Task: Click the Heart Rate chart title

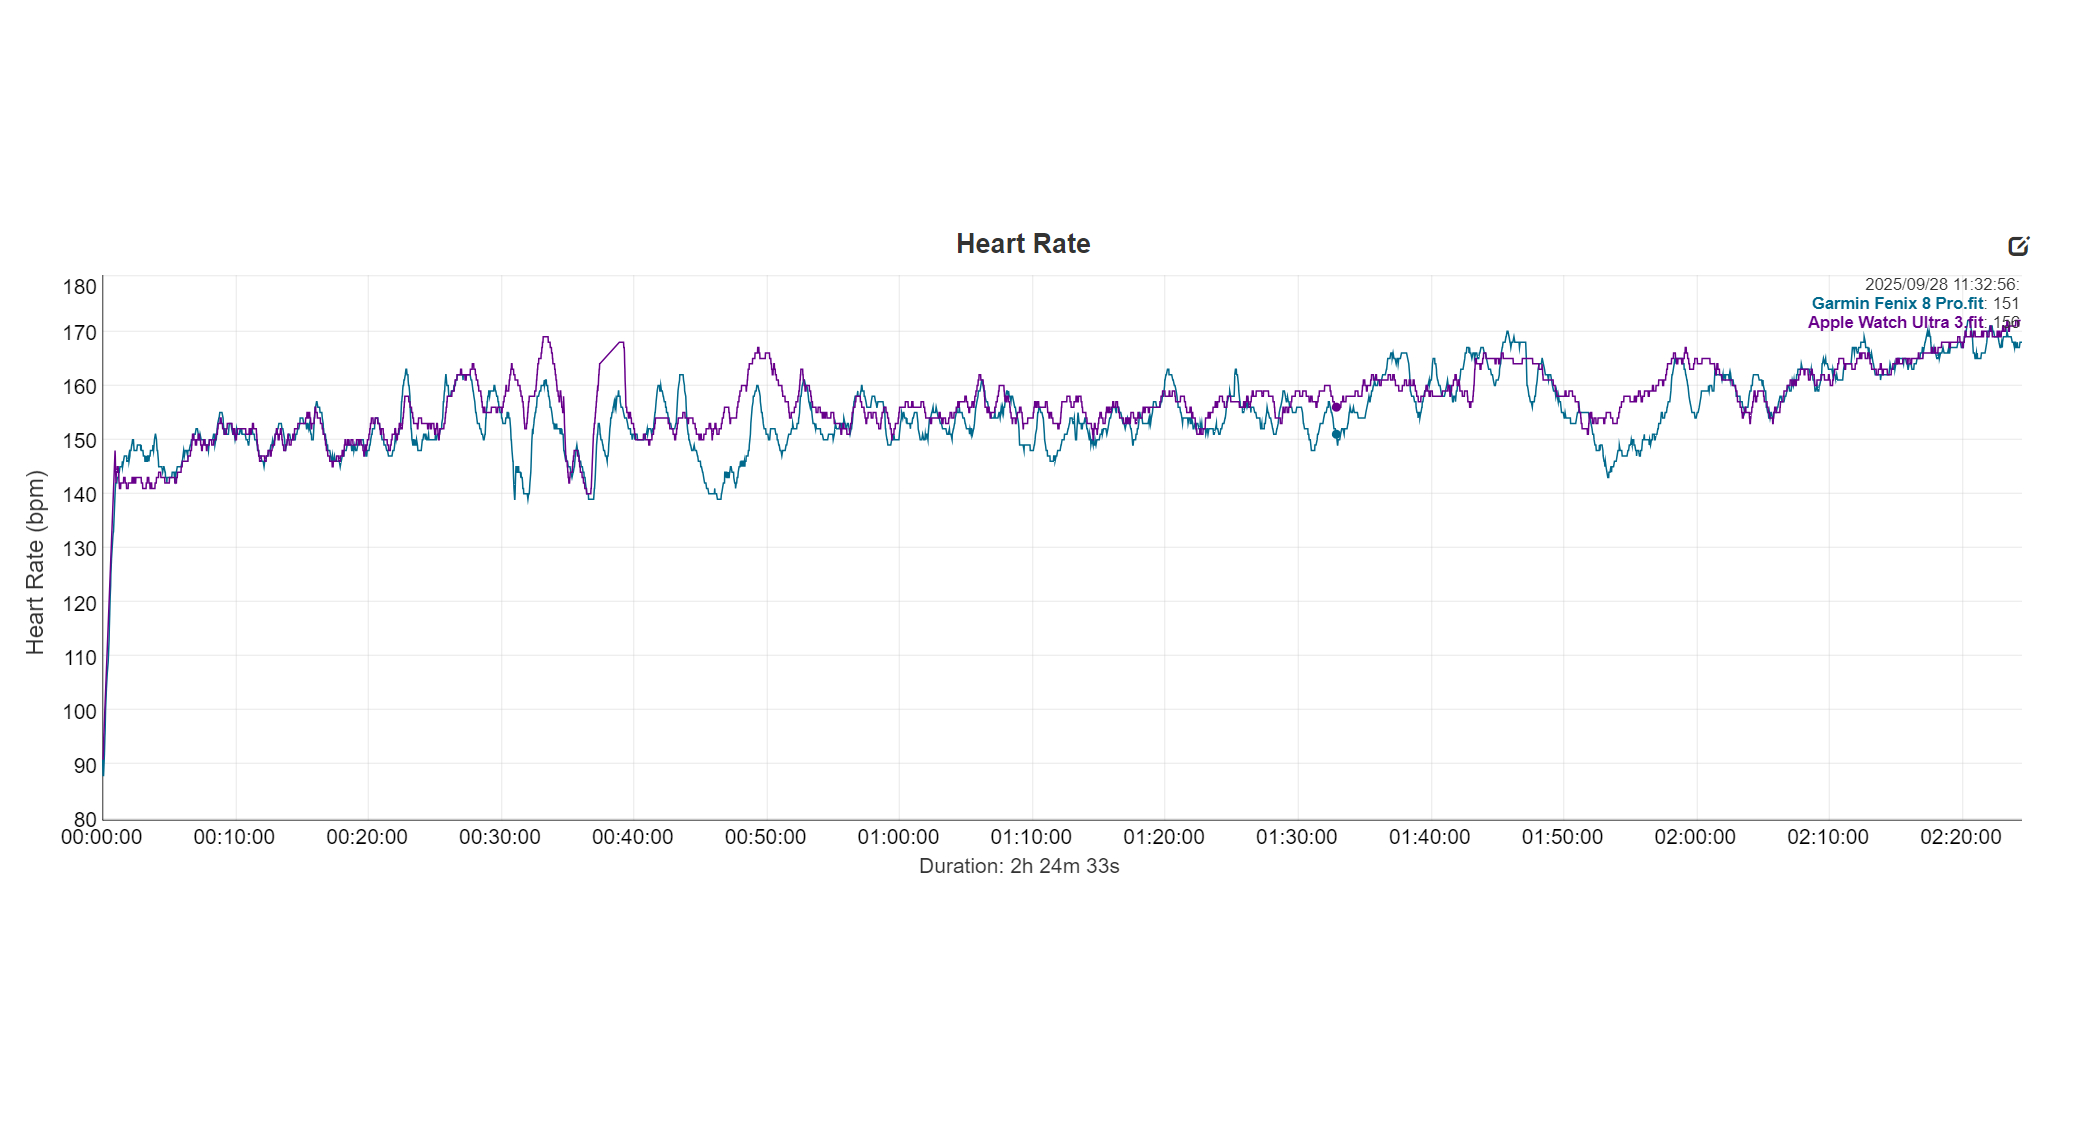Action: [x=1023, y=244]
